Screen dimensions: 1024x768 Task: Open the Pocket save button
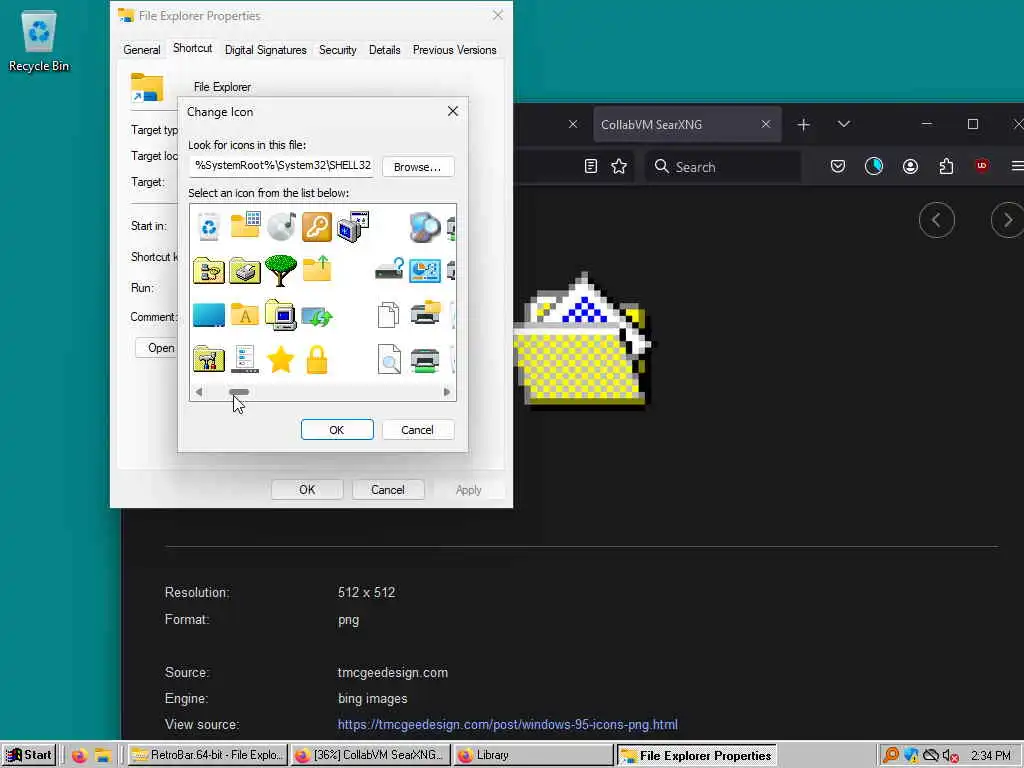[x=838, y=167]
